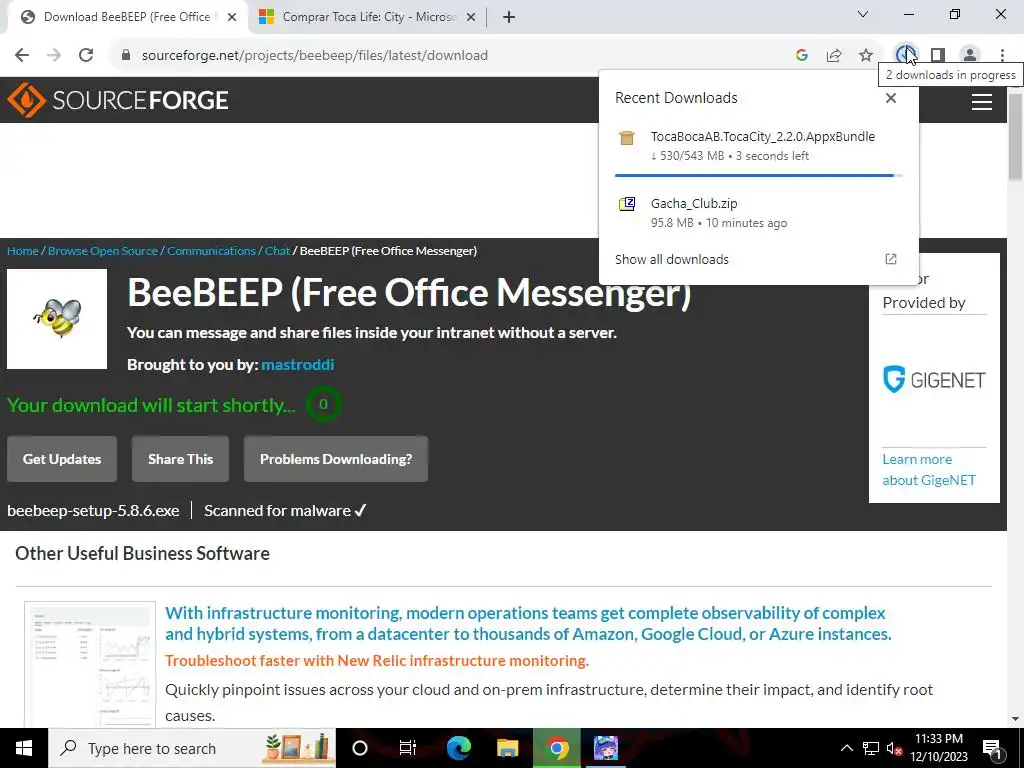
Task: Reload the SourceForge page
Action: [86, 56]
